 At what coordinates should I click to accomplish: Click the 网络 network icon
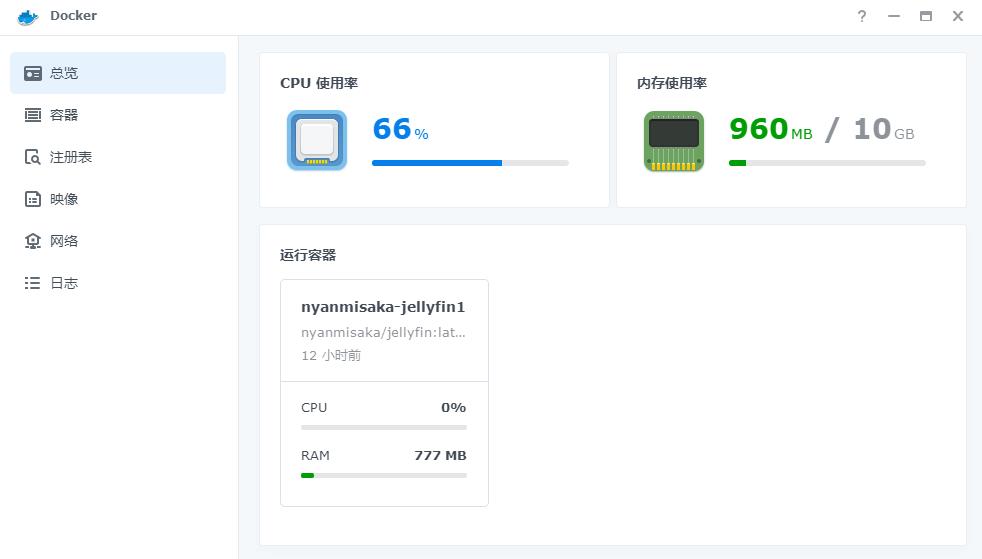point(33,241)
